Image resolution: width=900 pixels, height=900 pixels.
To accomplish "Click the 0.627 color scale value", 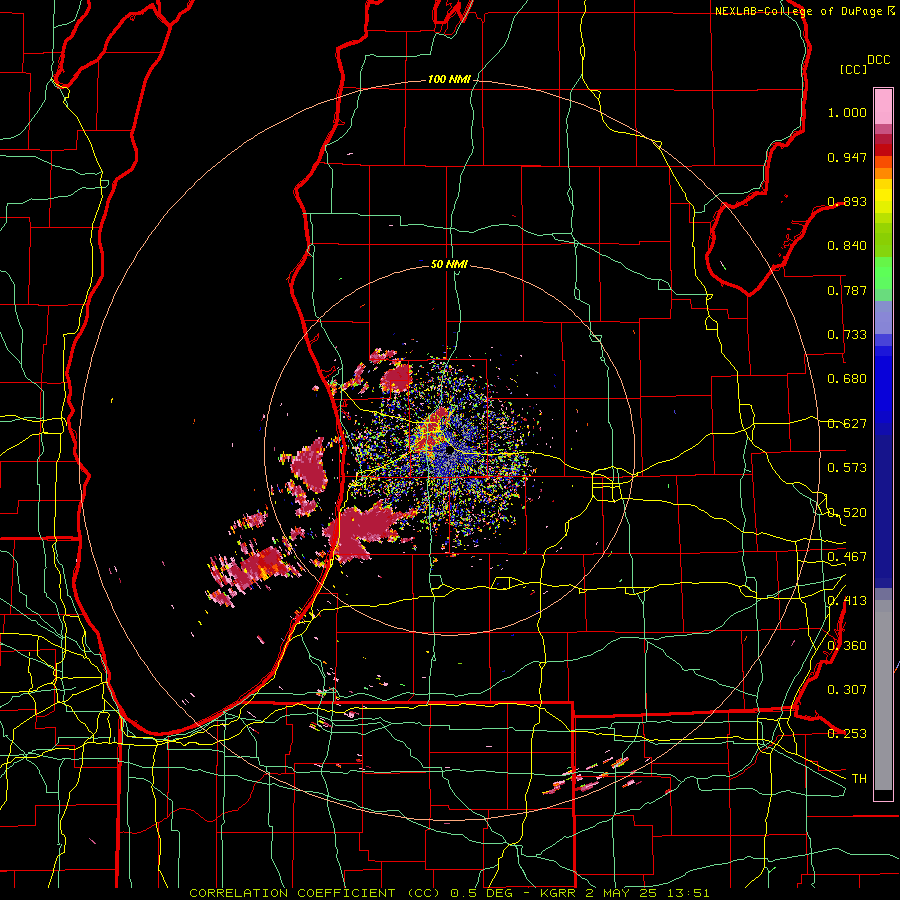I will pos(847,424).
